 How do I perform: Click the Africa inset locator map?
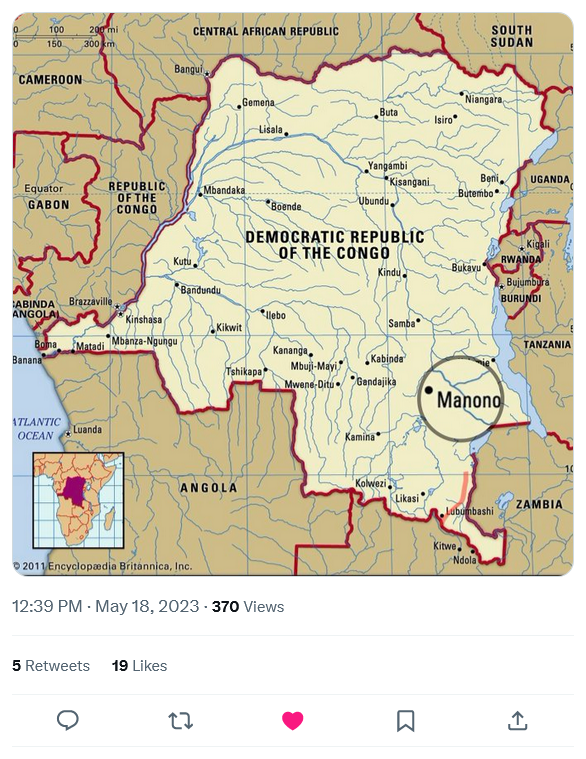[78, 500]
